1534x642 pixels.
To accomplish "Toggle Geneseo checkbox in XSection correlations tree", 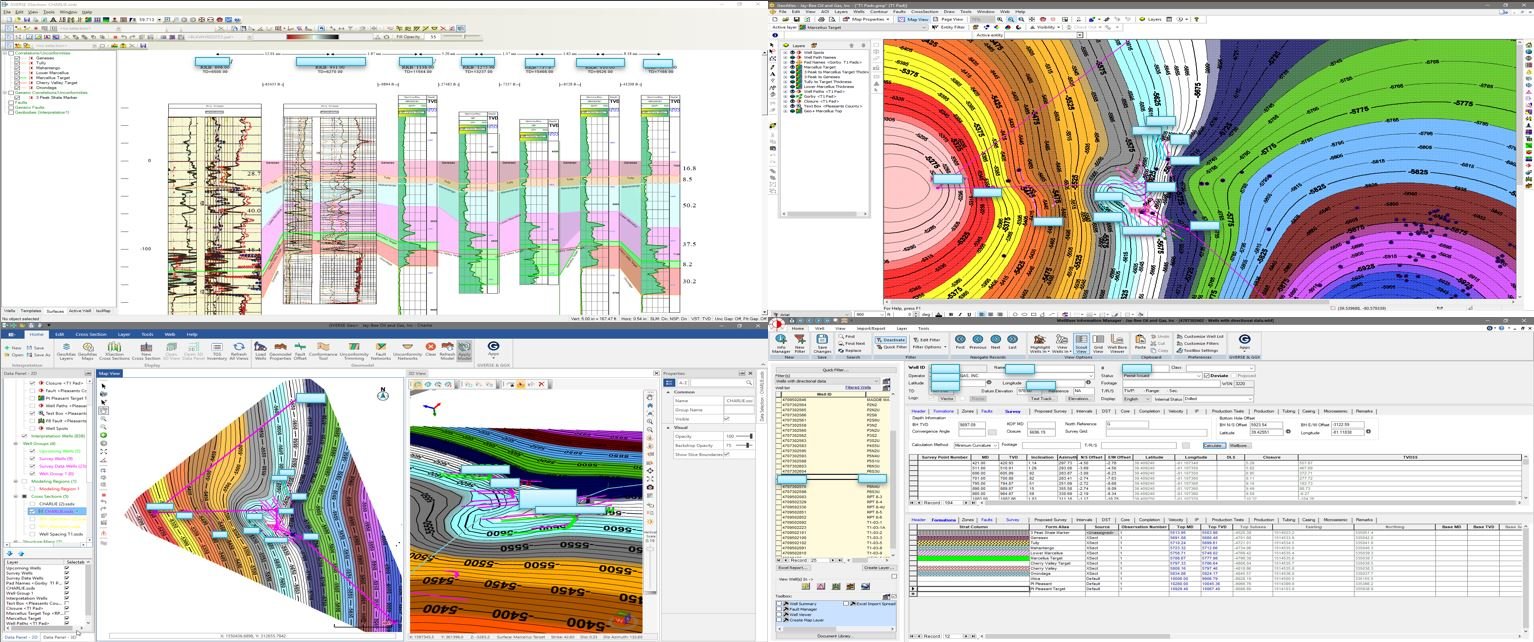I will [x=17, y=58].
